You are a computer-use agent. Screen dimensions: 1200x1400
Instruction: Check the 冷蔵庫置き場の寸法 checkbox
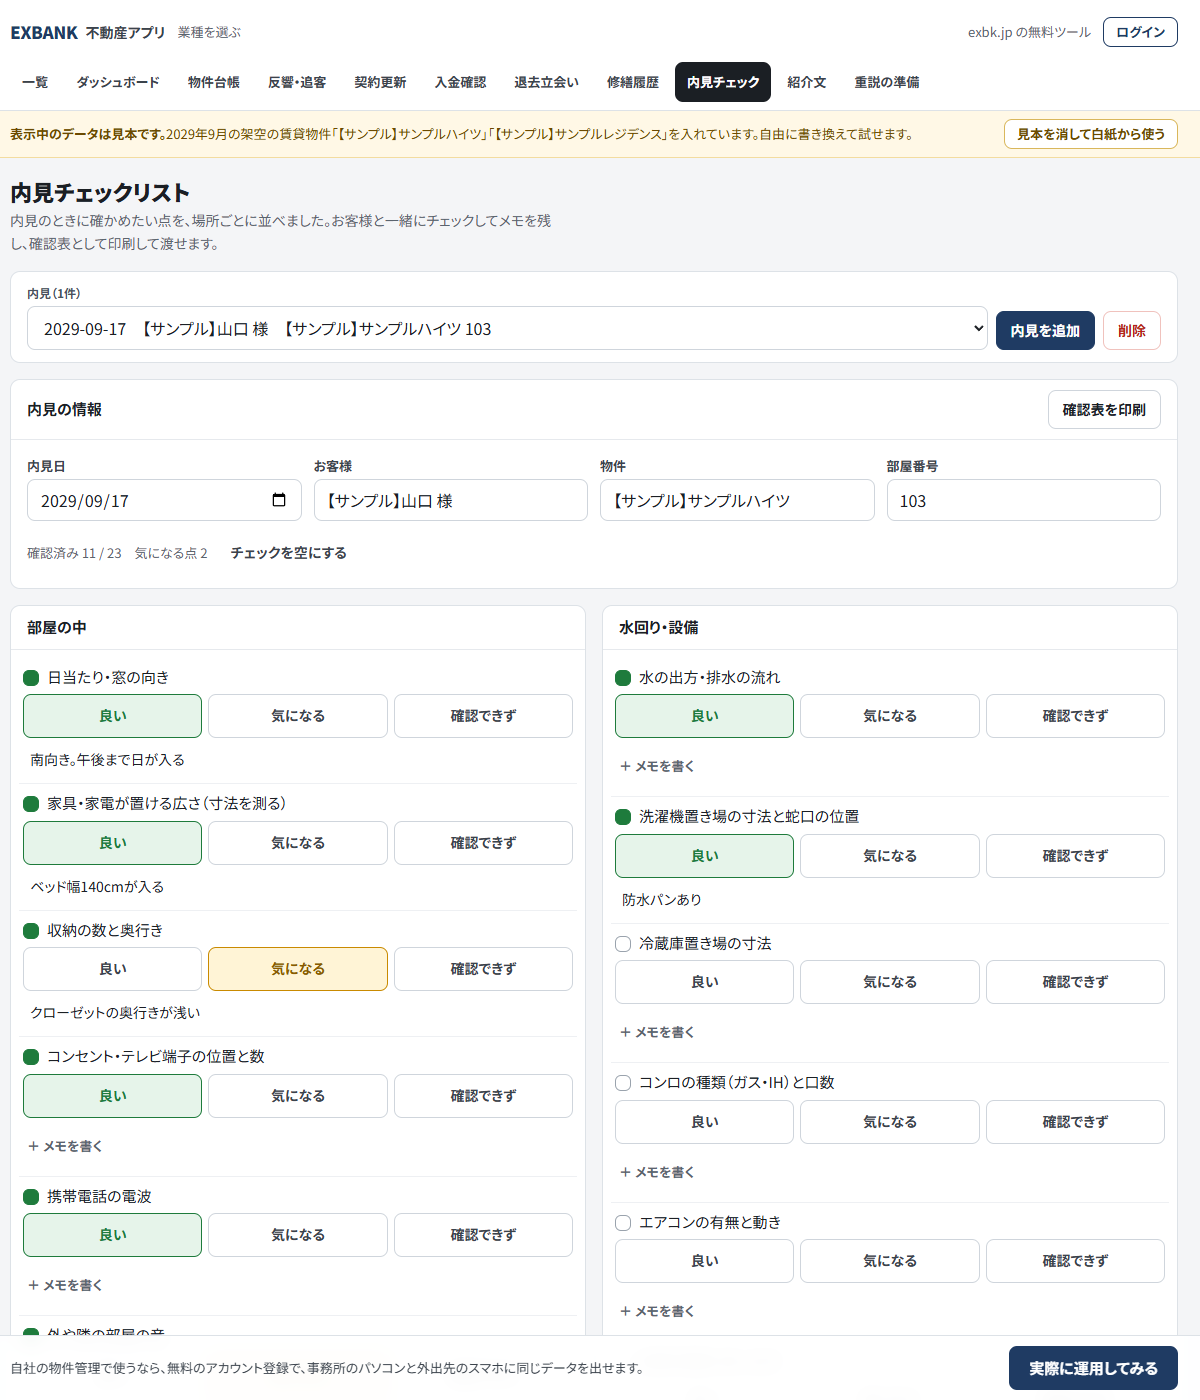[623, 944]
